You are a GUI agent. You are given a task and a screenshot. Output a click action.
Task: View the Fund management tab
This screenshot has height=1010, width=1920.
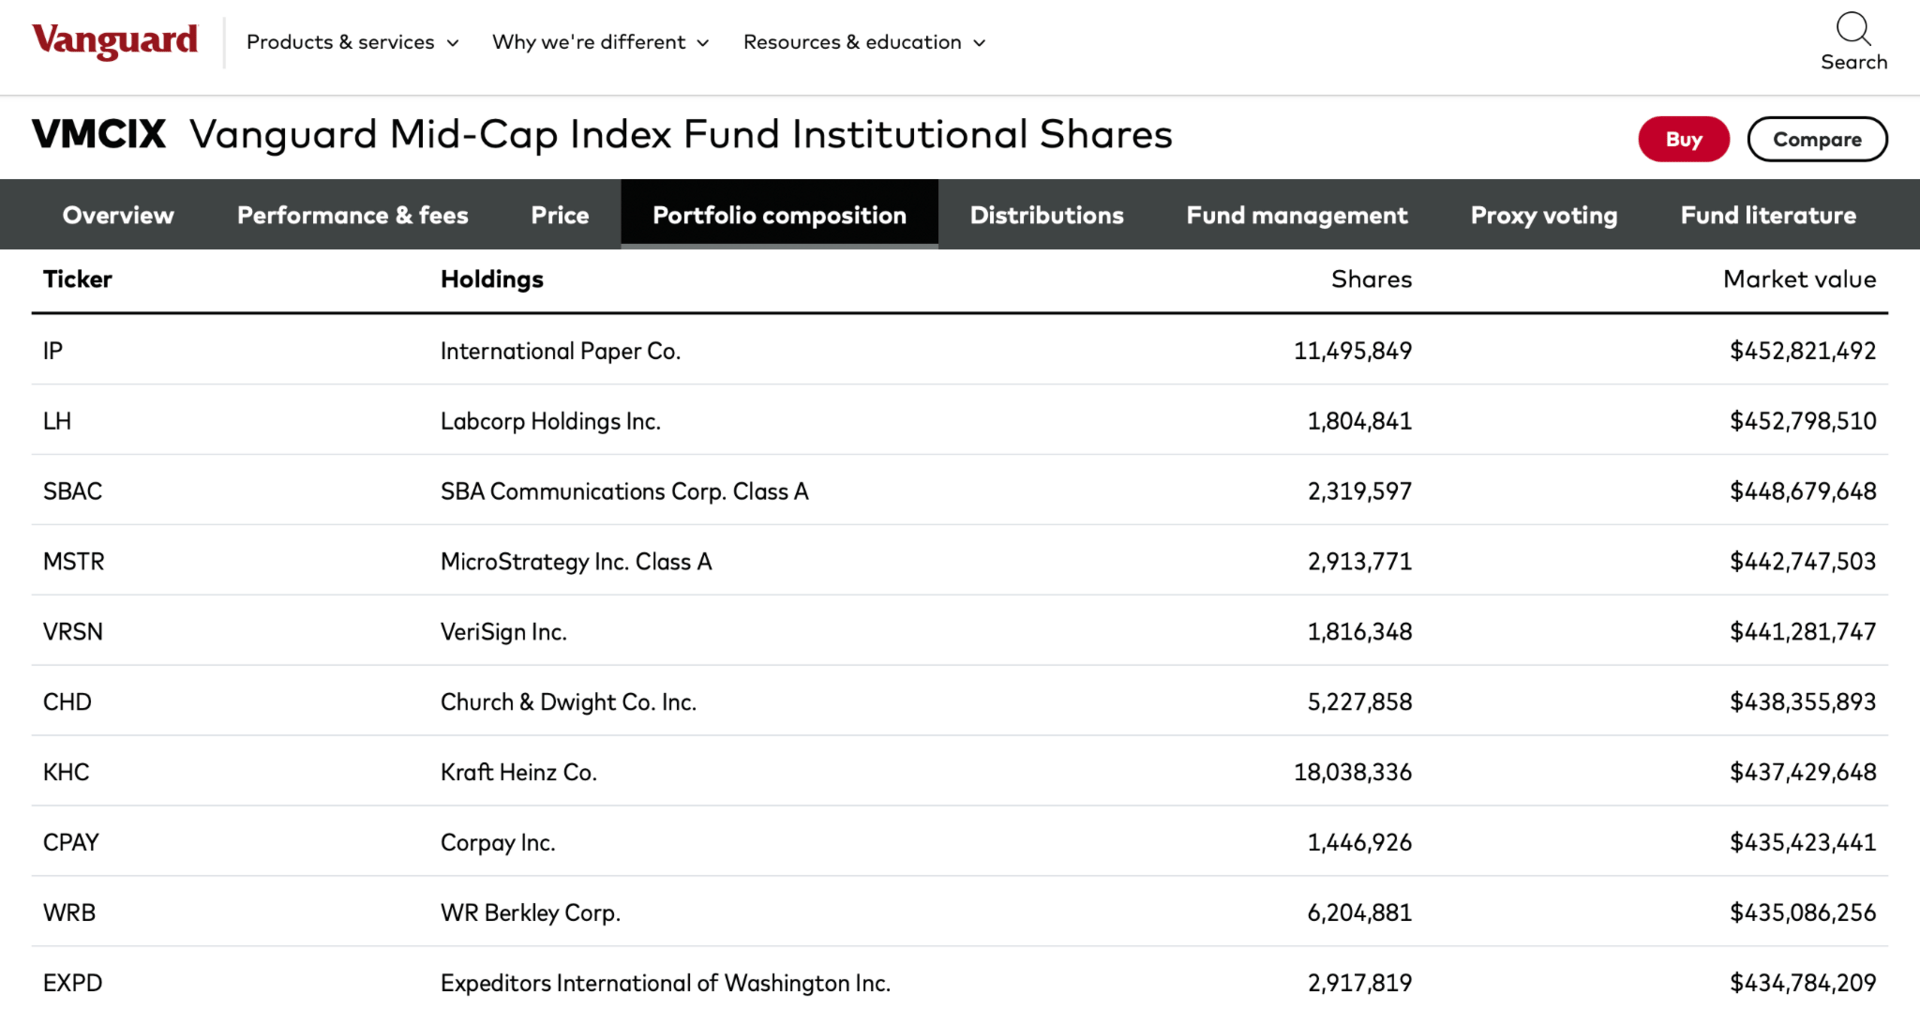[1296, 215]
